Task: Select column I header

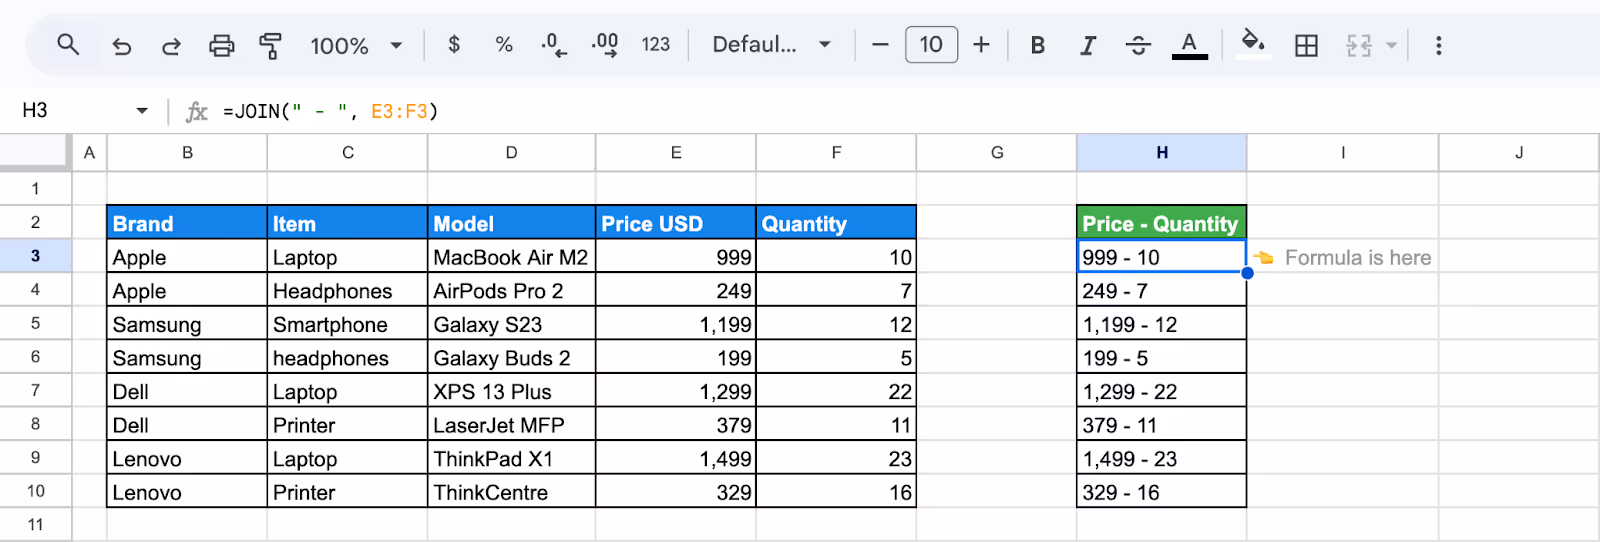Action: pyautogui.click(x=1343, y=153)
